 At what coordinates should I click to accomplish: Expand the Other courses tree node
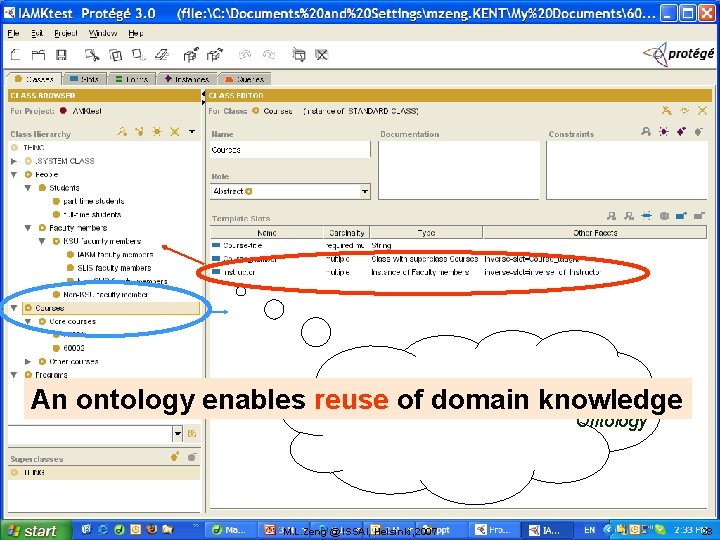[28, 361]
